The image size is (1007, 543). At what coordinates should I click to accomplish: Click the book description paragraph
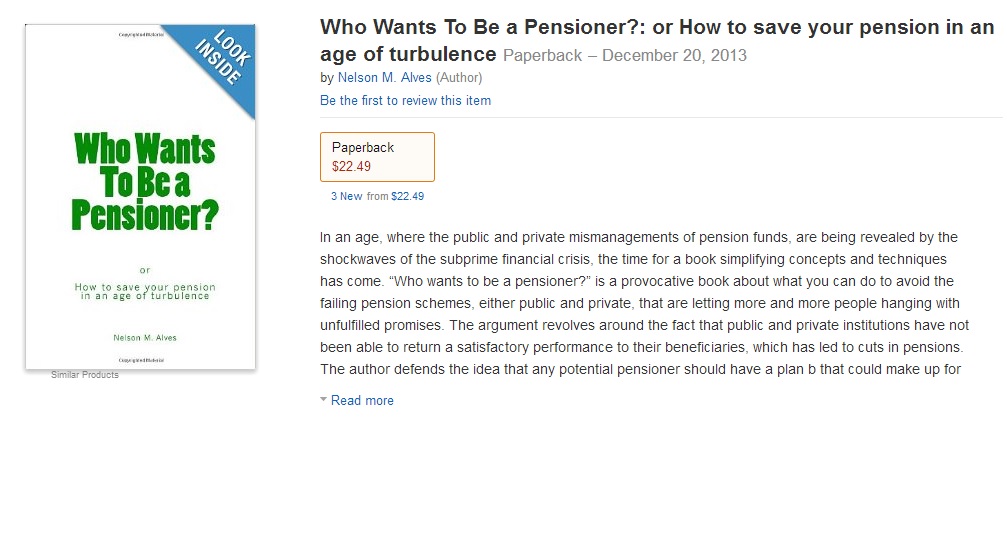tap(644, 303)
